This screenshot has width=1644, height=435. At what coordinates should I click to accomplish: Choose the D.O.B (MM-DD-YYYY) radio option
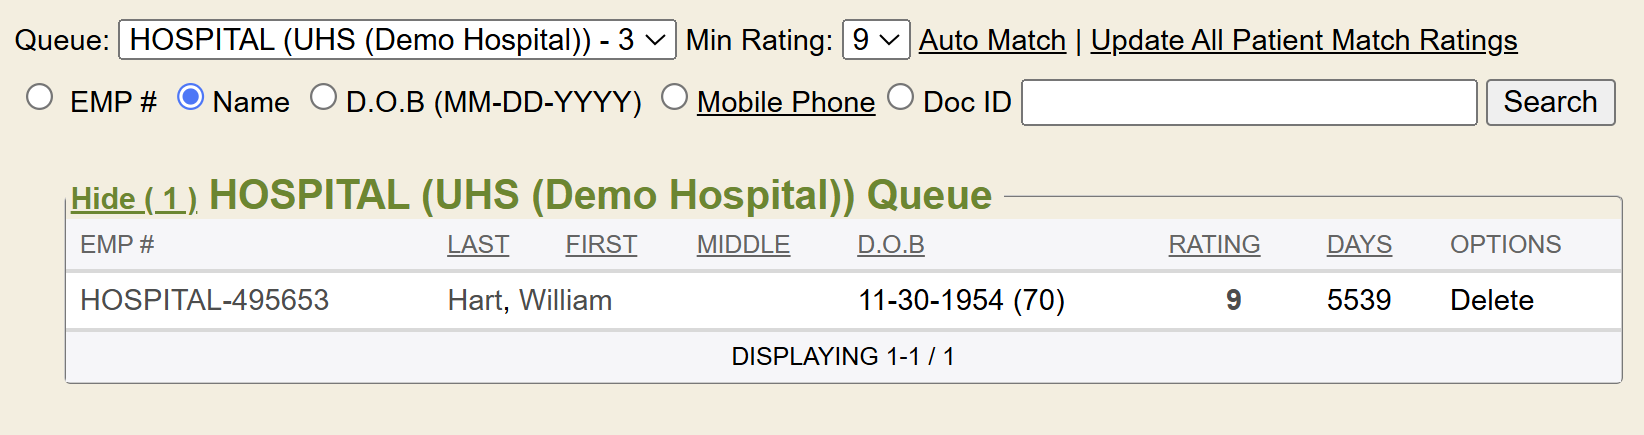323,97
